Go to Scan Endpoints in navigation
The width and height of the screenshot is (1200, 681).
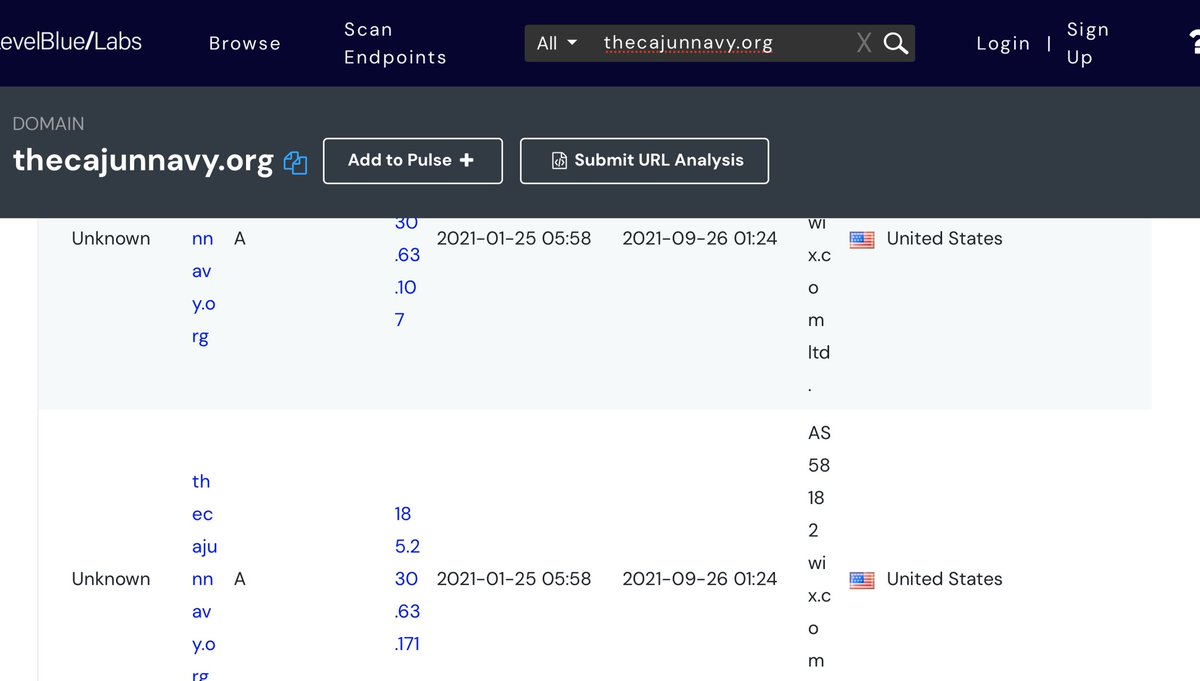pos(395,43)
